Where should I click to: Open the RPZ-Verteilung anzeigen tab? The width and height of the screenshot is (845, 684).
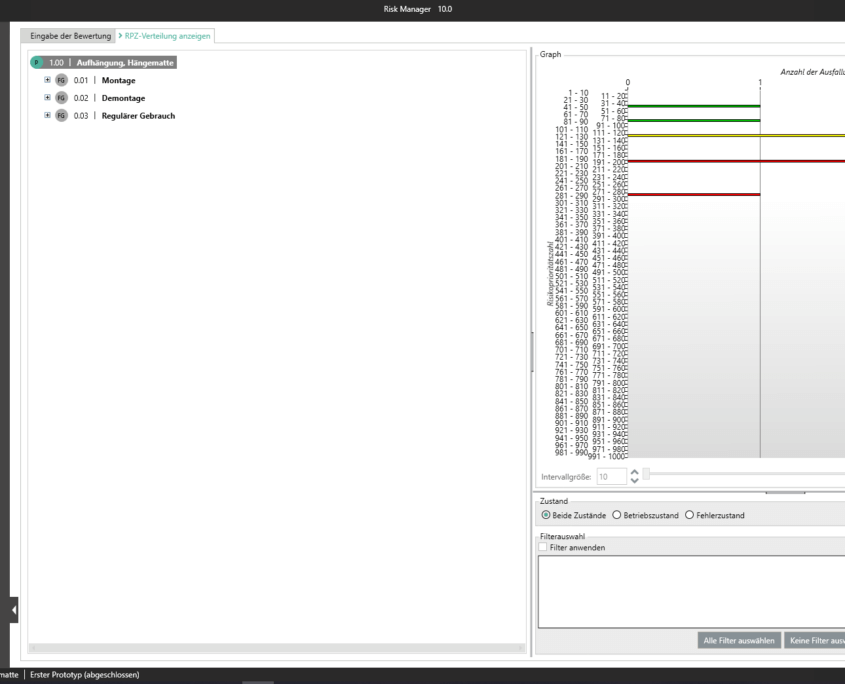pyautogui.click(x=165, y=36)
